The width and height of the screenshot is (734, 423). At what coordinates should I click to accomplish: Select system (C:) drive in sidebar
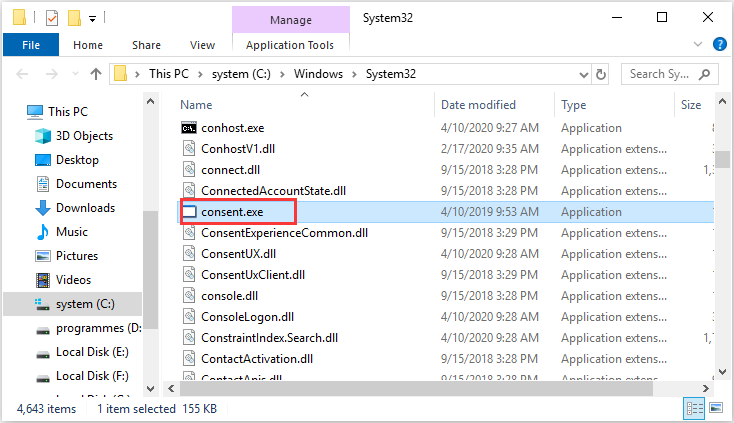(73, 304)
